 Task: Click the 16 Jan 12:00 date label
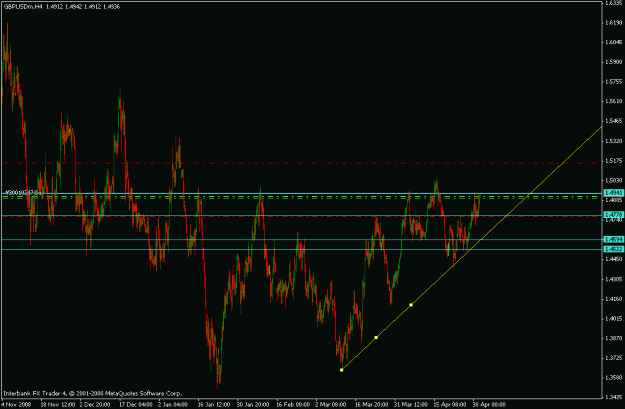point(214,405)
